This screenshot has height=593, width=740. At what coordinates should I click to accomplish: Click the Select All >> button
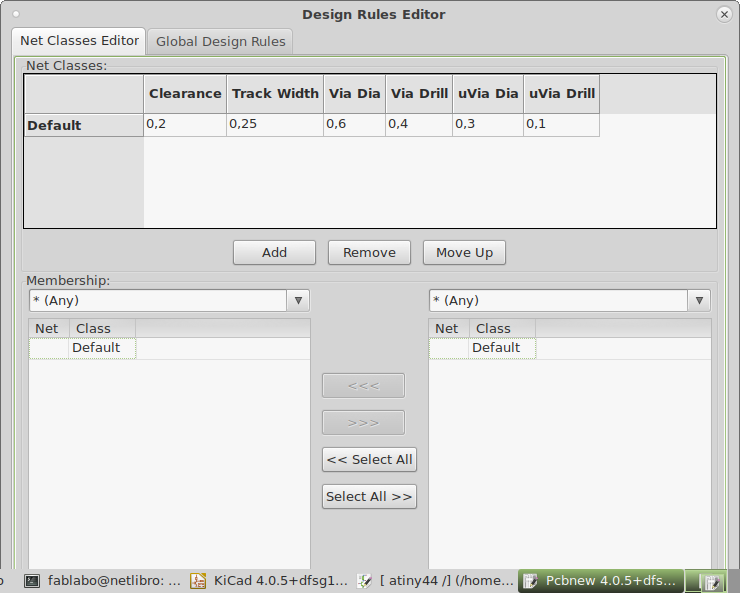(x=369, y=496)
